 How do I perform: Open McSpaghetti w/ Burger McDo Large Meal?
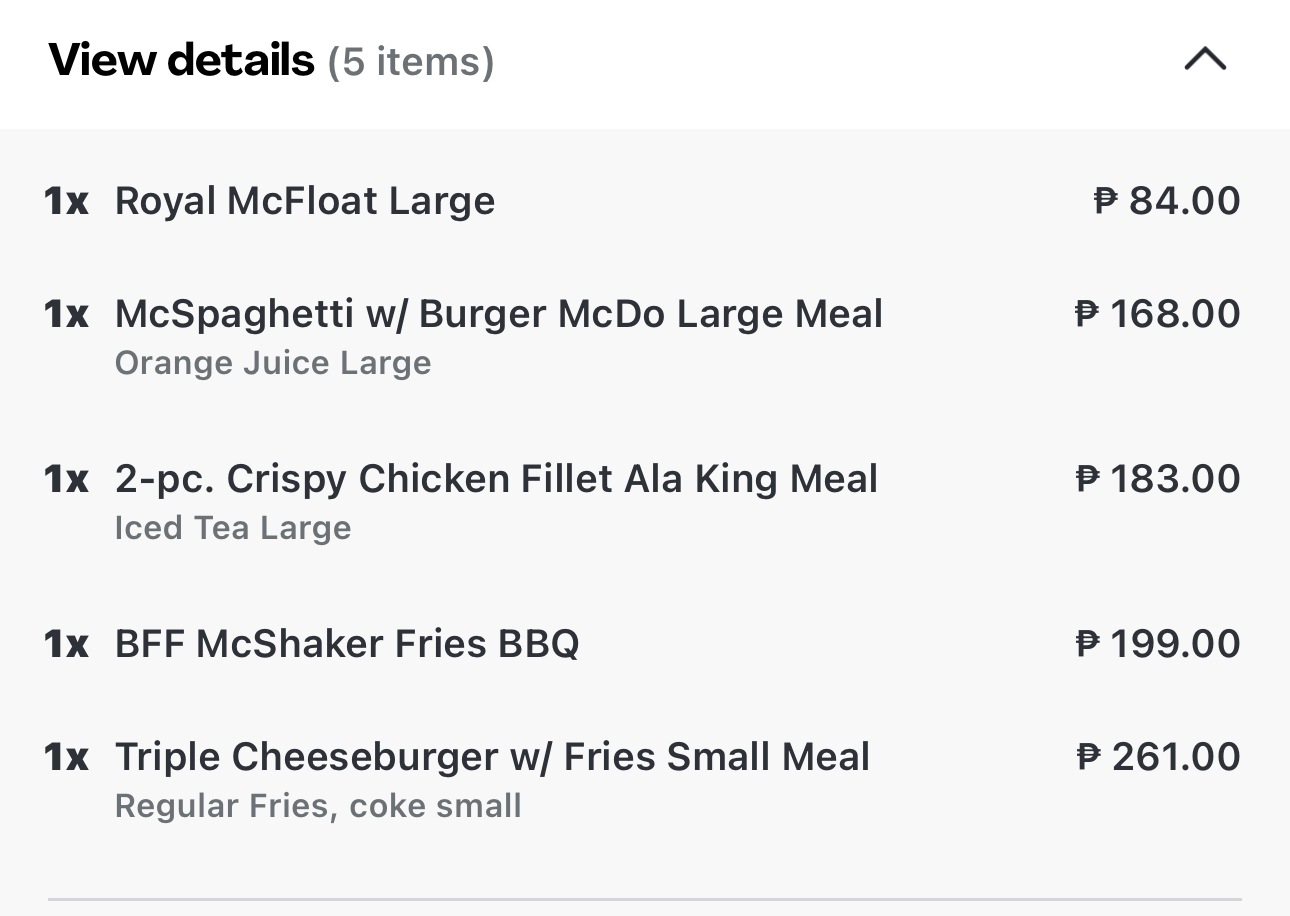pos(499,314)
